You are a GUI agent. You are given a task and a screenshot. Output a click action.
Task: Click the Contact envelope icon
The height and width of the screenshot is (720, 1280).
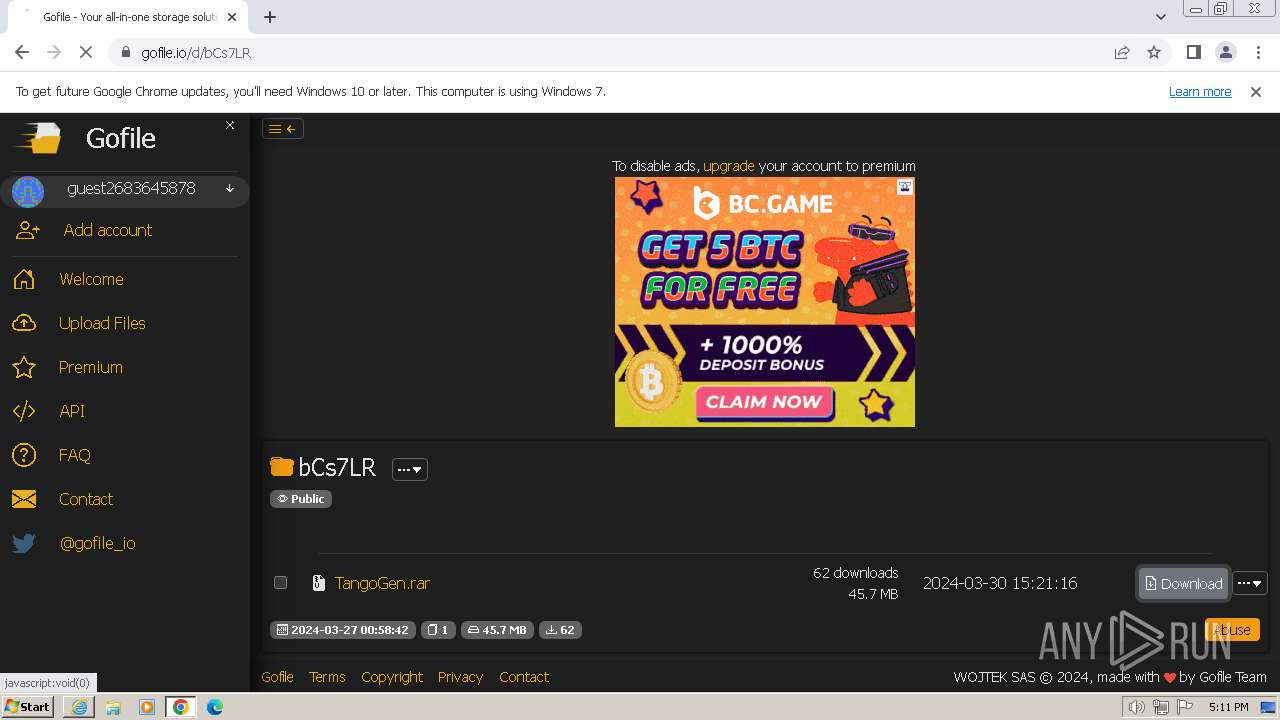tap(24, 499)
